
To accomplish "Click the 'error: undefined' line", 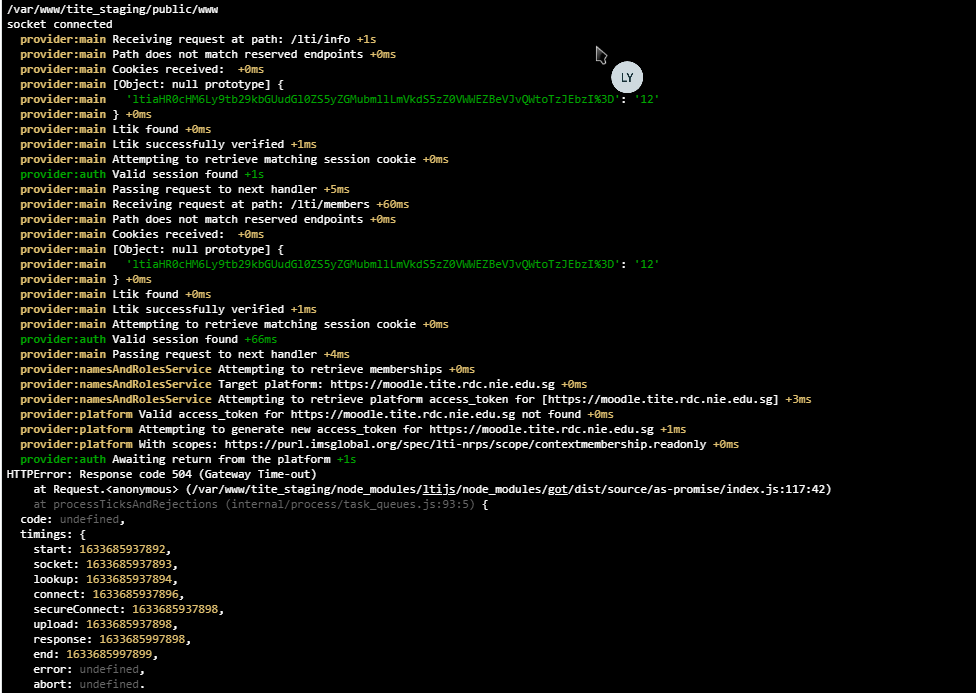I will click(89, 669).
